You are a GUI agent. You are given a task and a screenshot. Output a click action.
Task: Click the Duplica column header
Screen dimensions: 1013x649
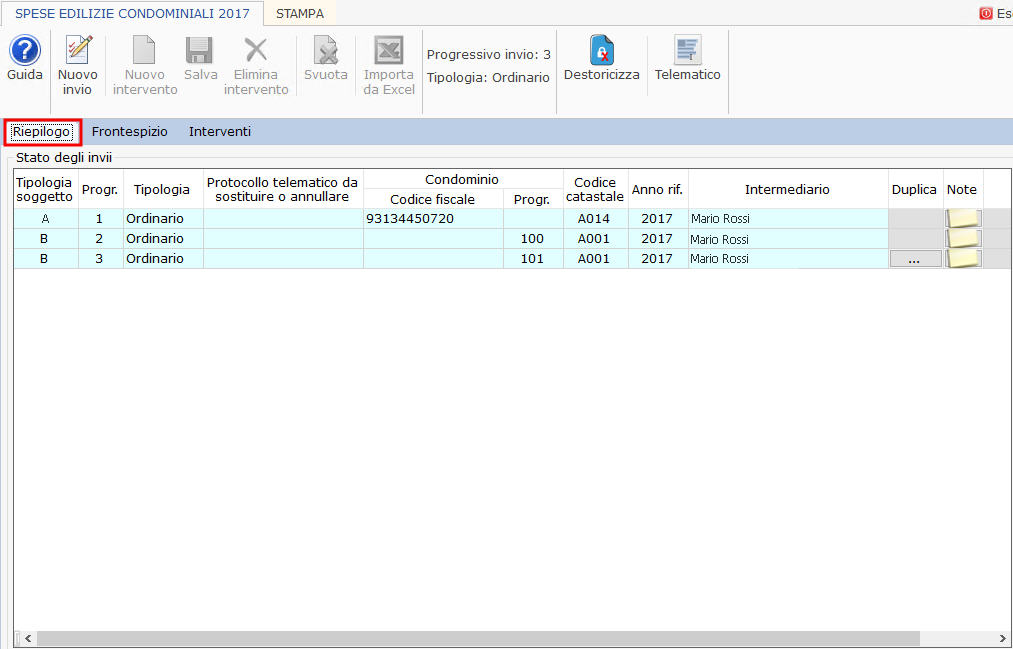coord(915,189)
